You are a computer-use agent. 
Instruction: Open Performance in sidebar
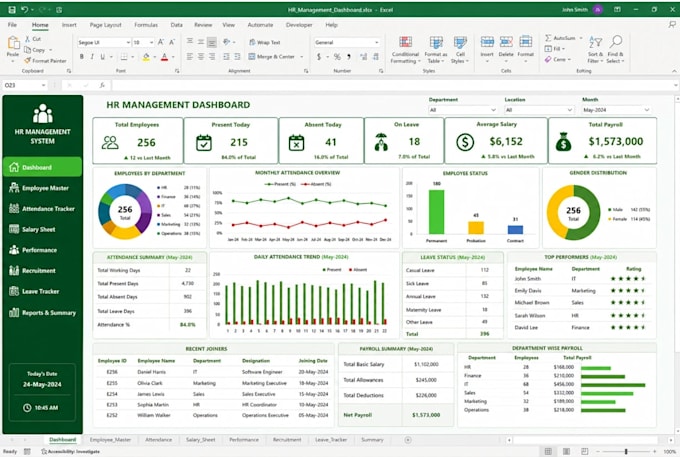coord(42,250)
